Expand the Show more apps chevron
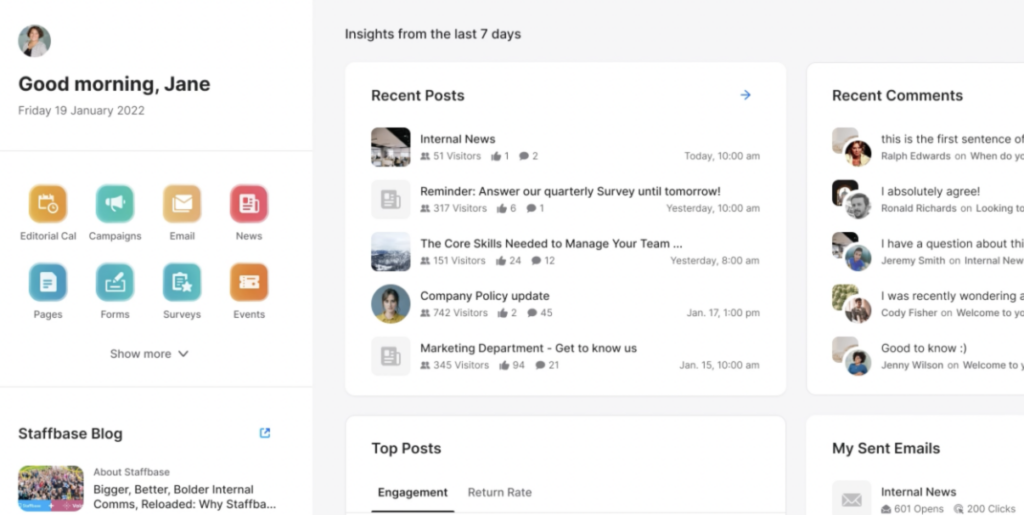1024x515 pixels. pos(184,354)
